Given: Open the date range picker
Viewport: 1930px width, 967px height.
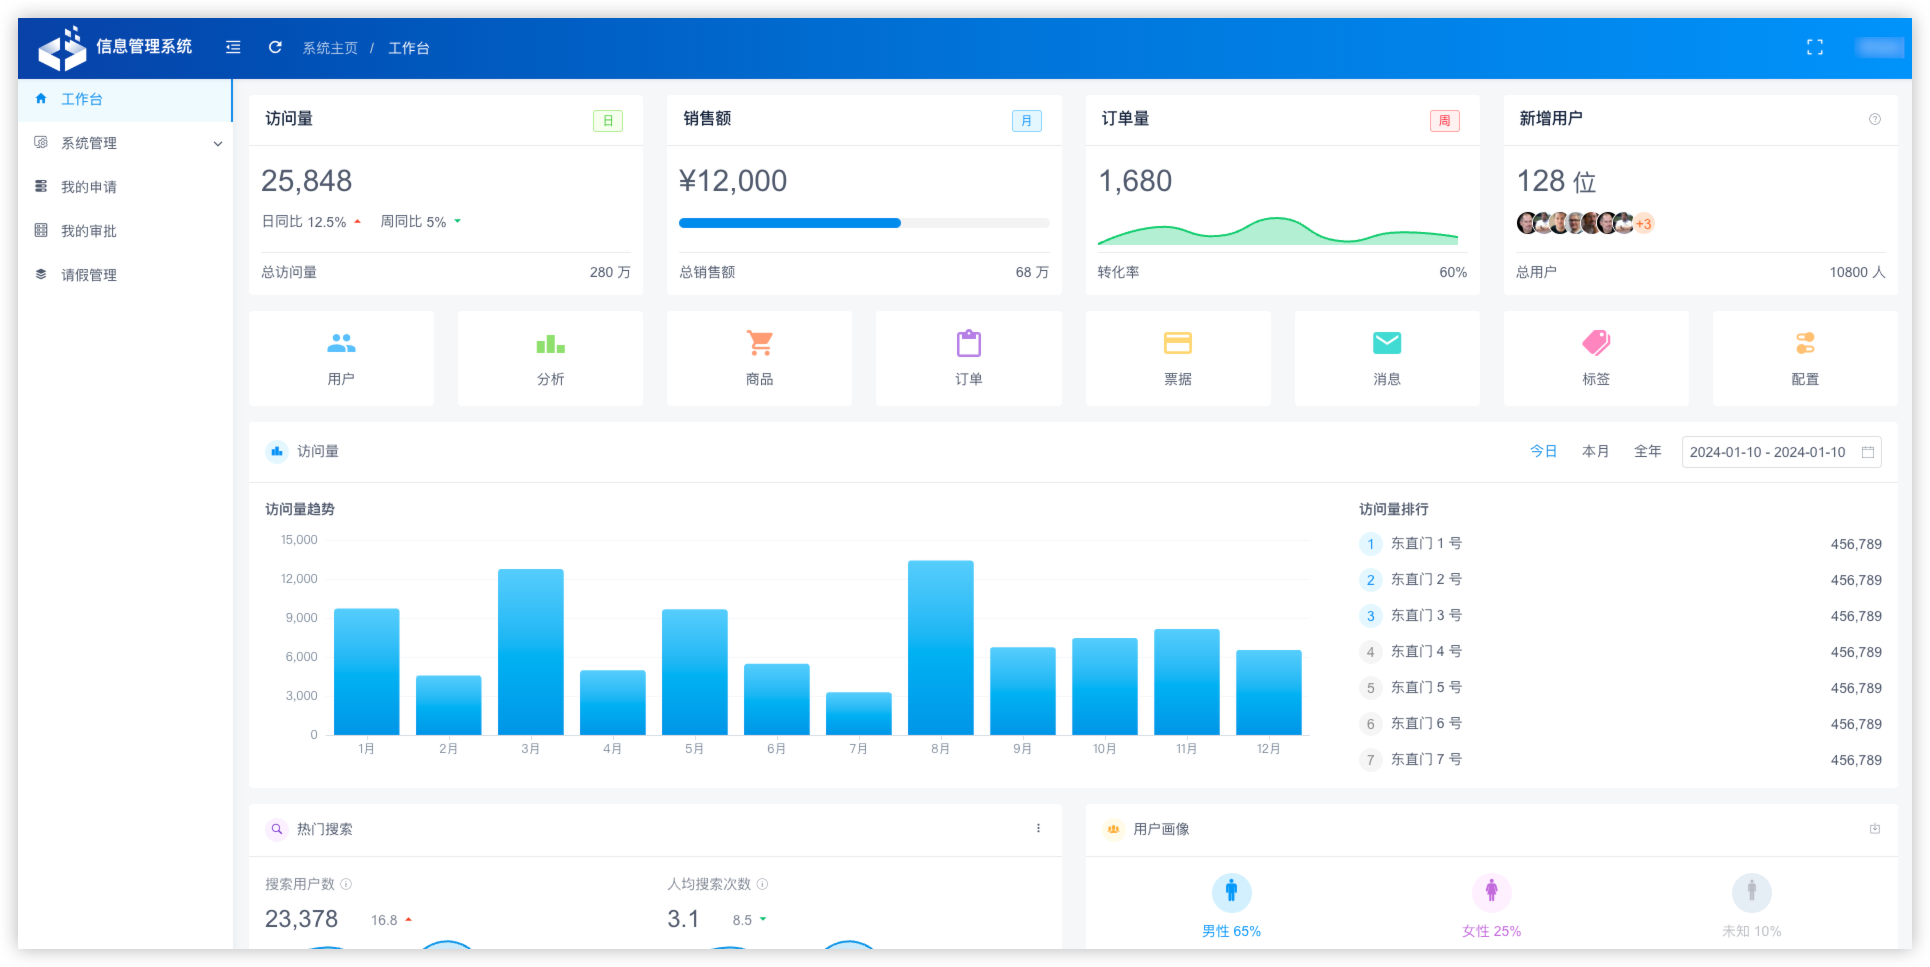Looking at the screenshot, I should [x=1780, y=452].
